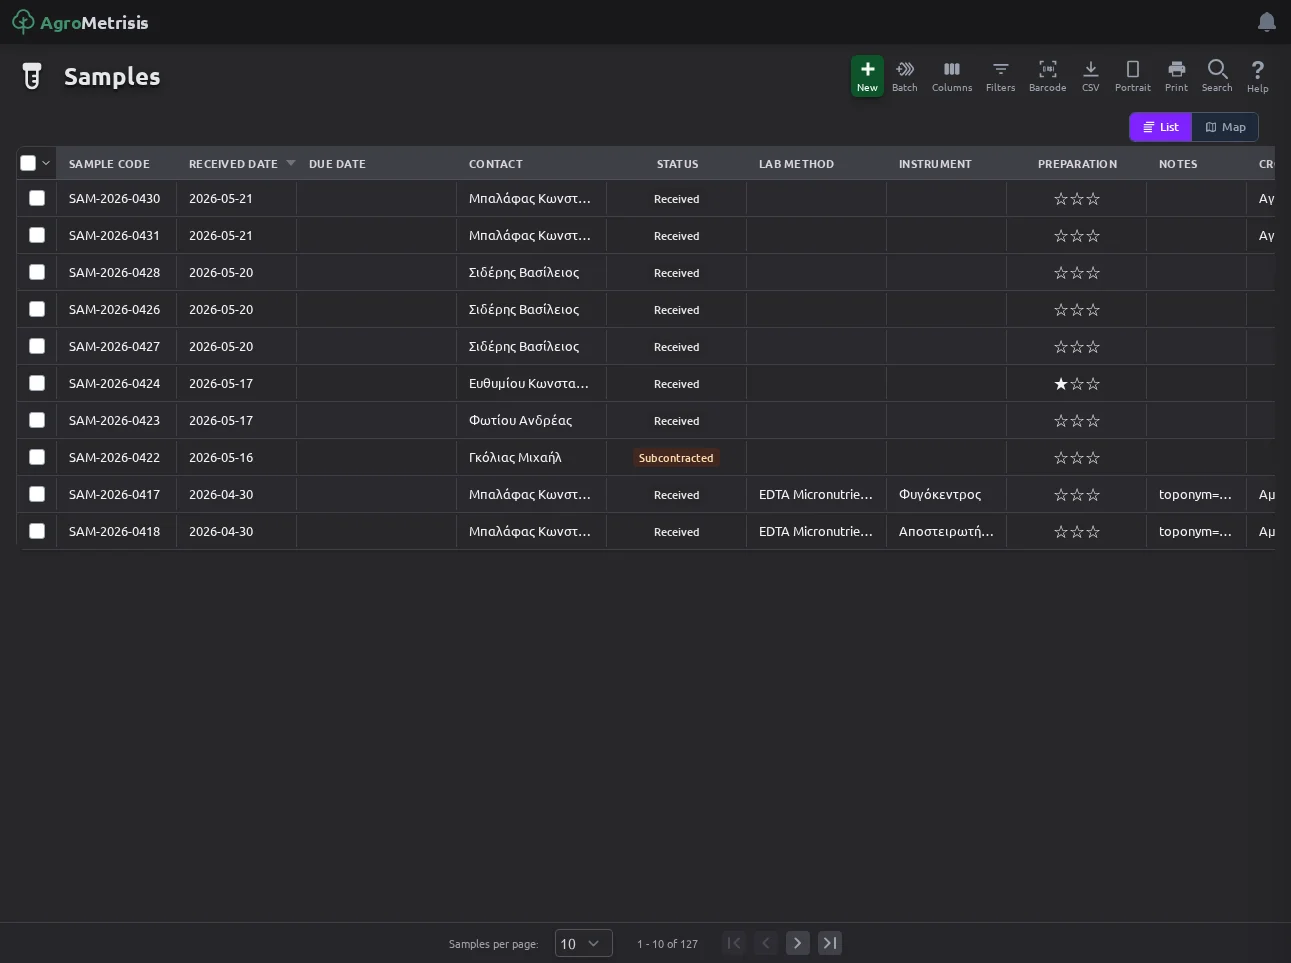Click the AgroMetrisis logo
The image size is (1291, 963).
coord(80,22)
